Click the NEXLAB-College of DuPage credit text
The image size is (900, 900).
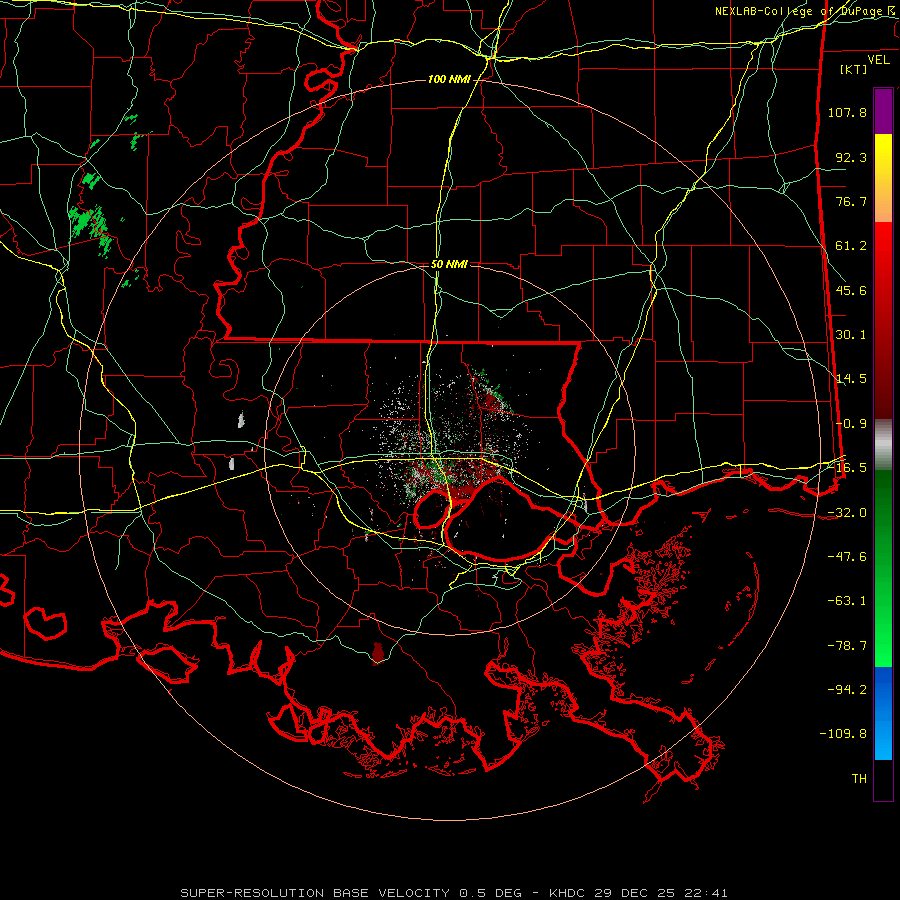(803, 11)
